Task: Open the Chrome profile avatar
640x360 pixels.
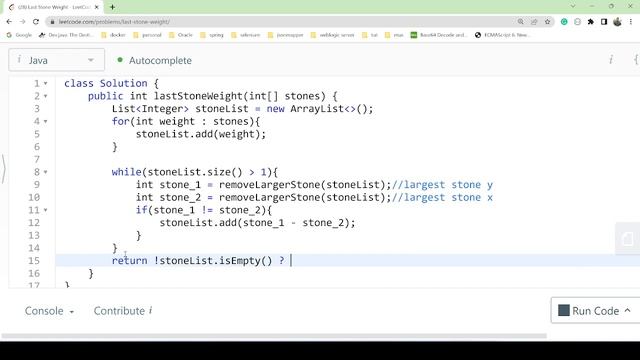Action: (617, 22)
